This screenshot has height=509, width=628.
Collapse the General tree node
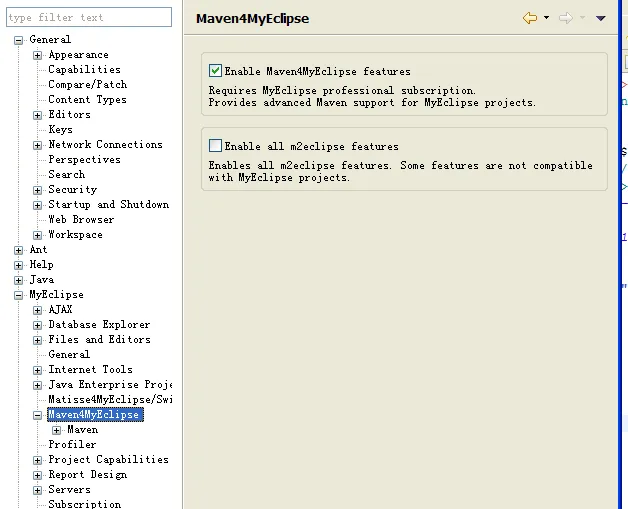click(18, 40)
